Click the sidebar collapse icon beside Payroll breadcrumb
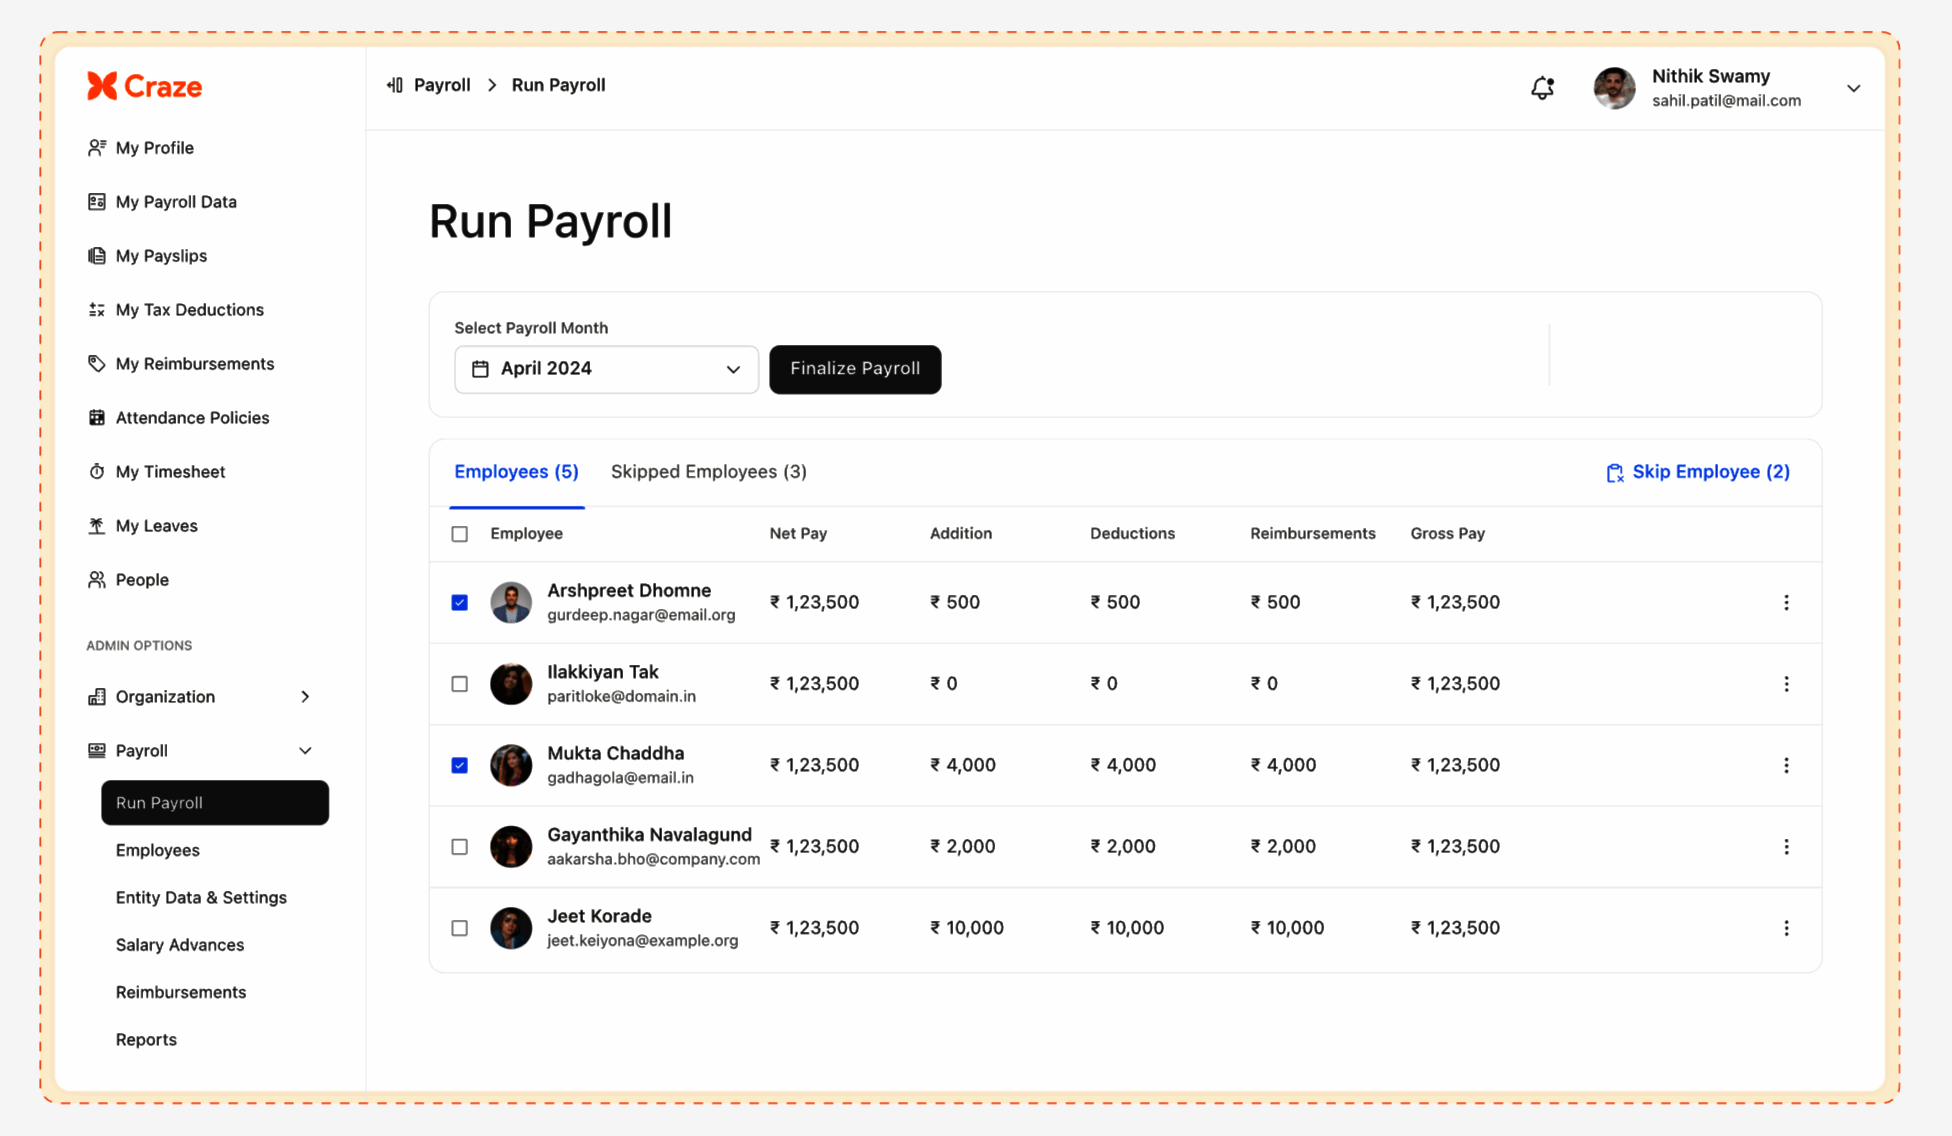 [x=395, y=85]
